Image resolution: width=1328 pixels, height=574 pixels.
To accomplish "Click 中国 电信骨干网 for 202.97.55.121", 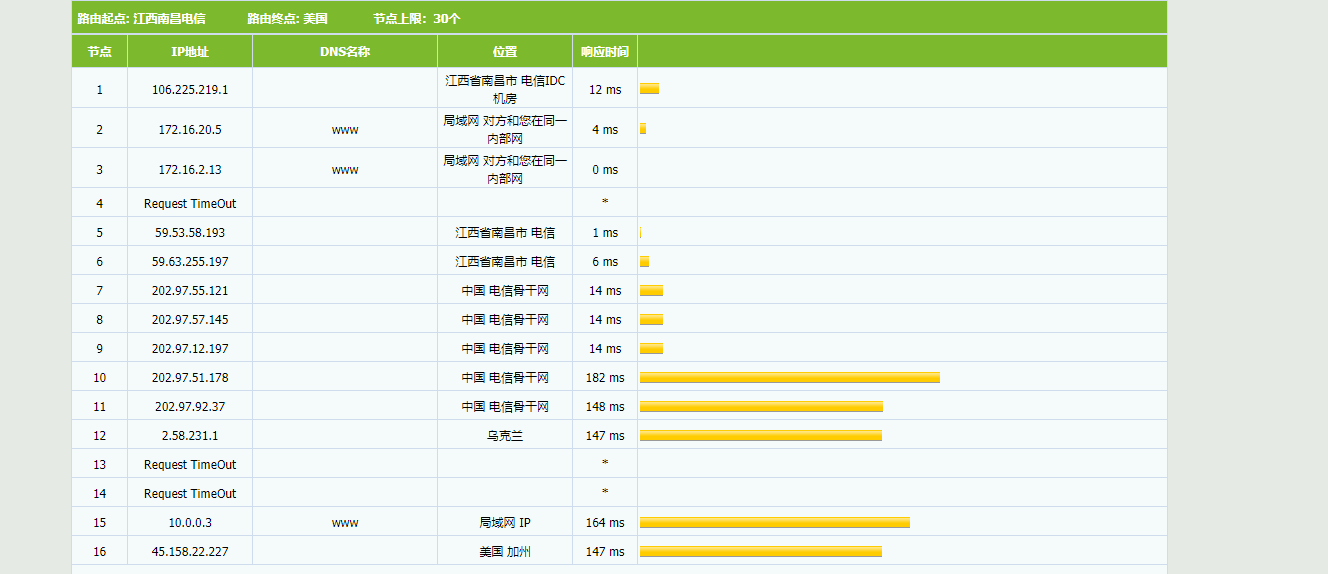I will tap(505, 290).
